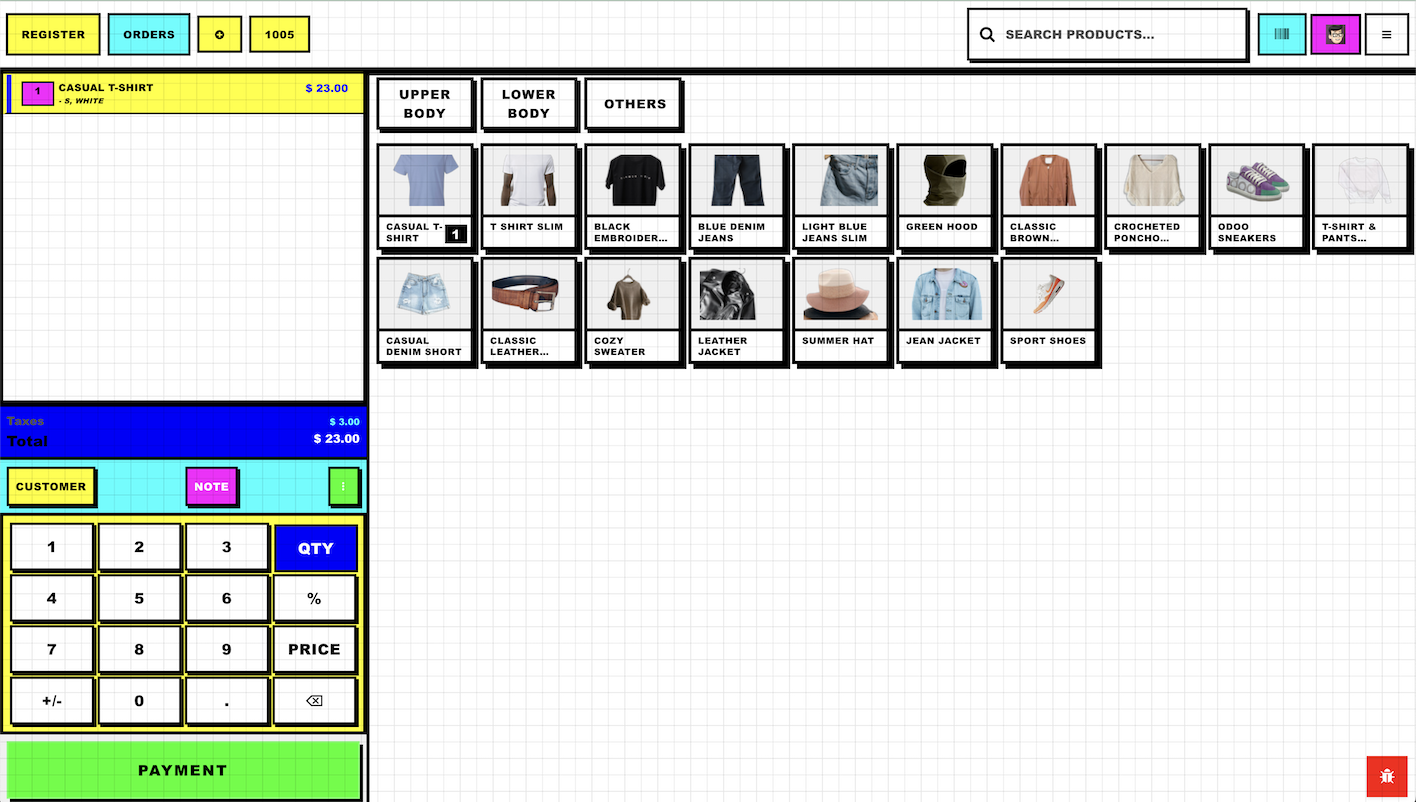The image size is (1416, 802).
Task: Open the Orders view
Action: point(149,35)
